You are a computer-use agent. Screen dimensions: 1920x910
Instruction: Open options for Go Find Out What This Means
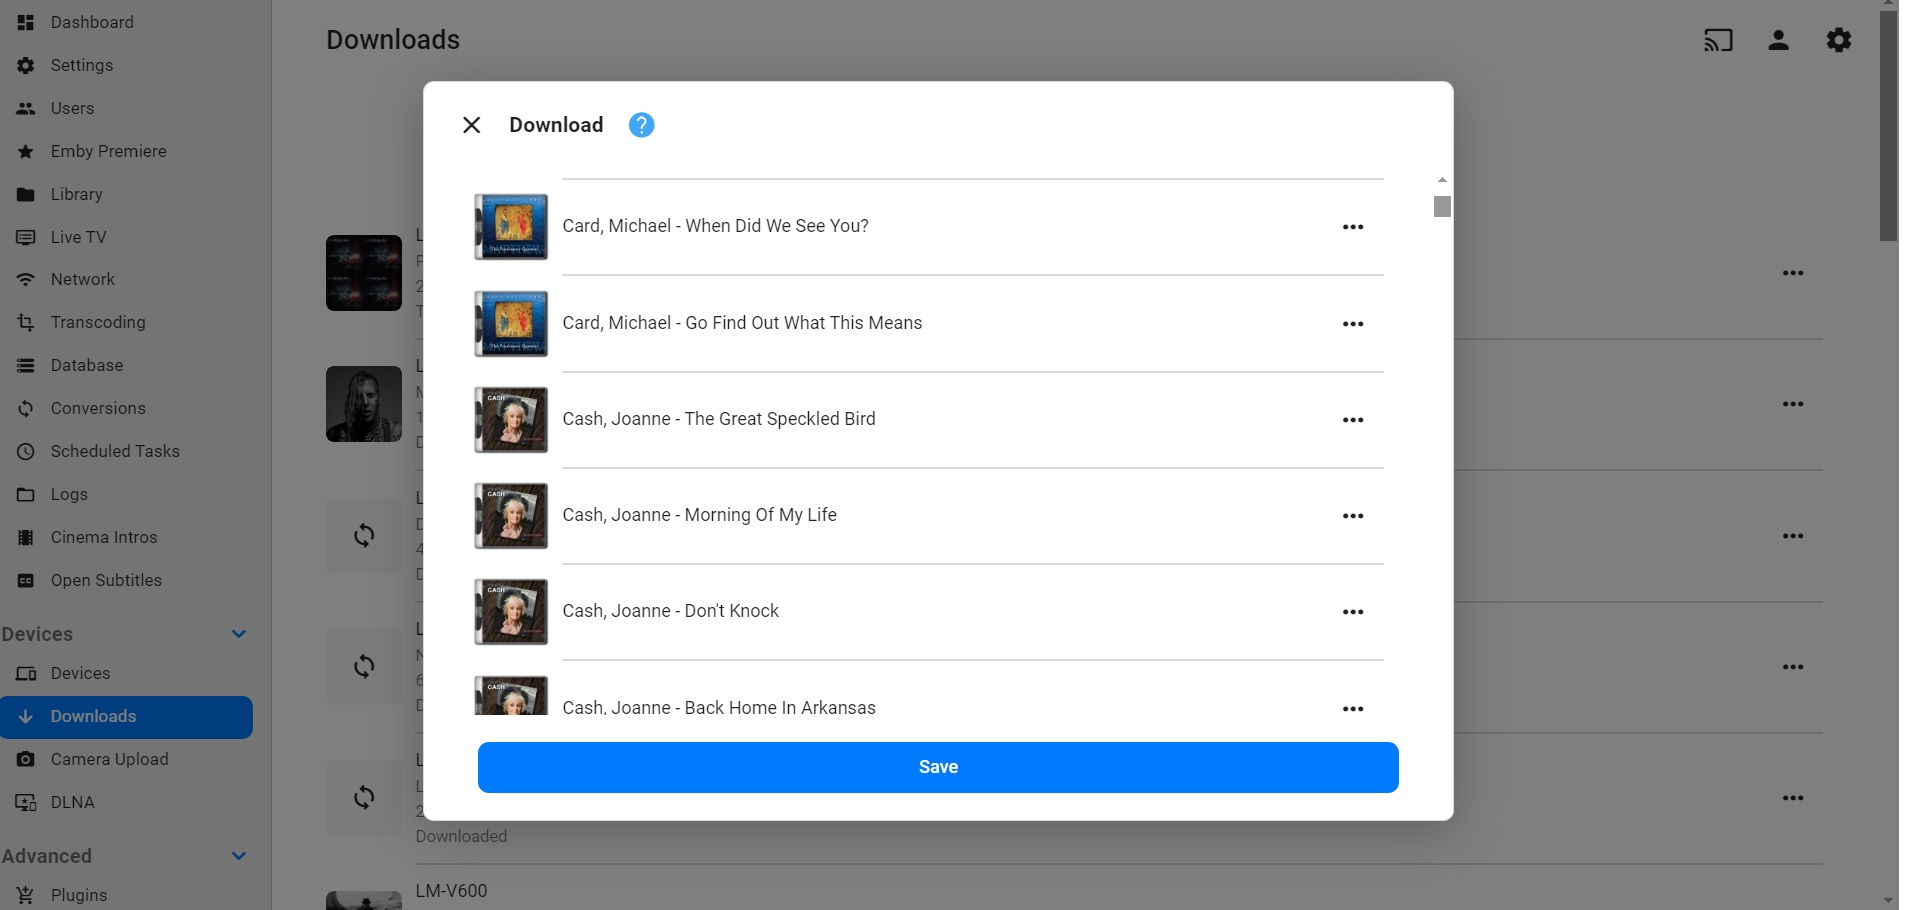coord(1353,324)
